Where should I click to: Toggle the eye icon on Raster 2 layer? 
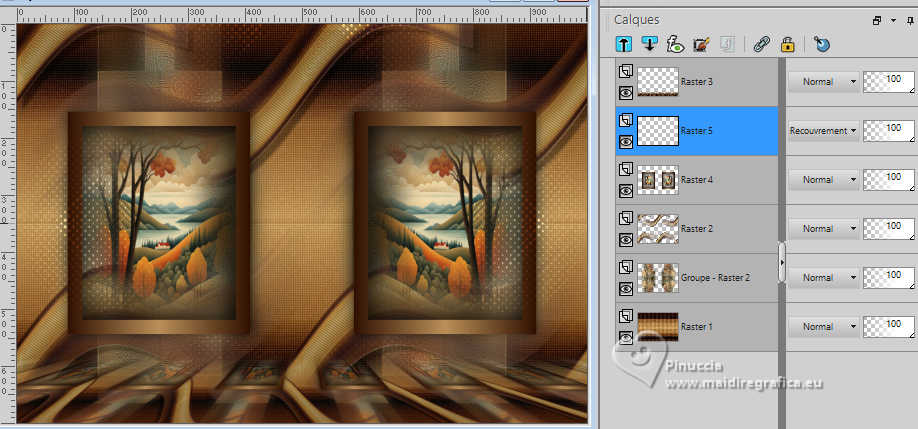625,239
